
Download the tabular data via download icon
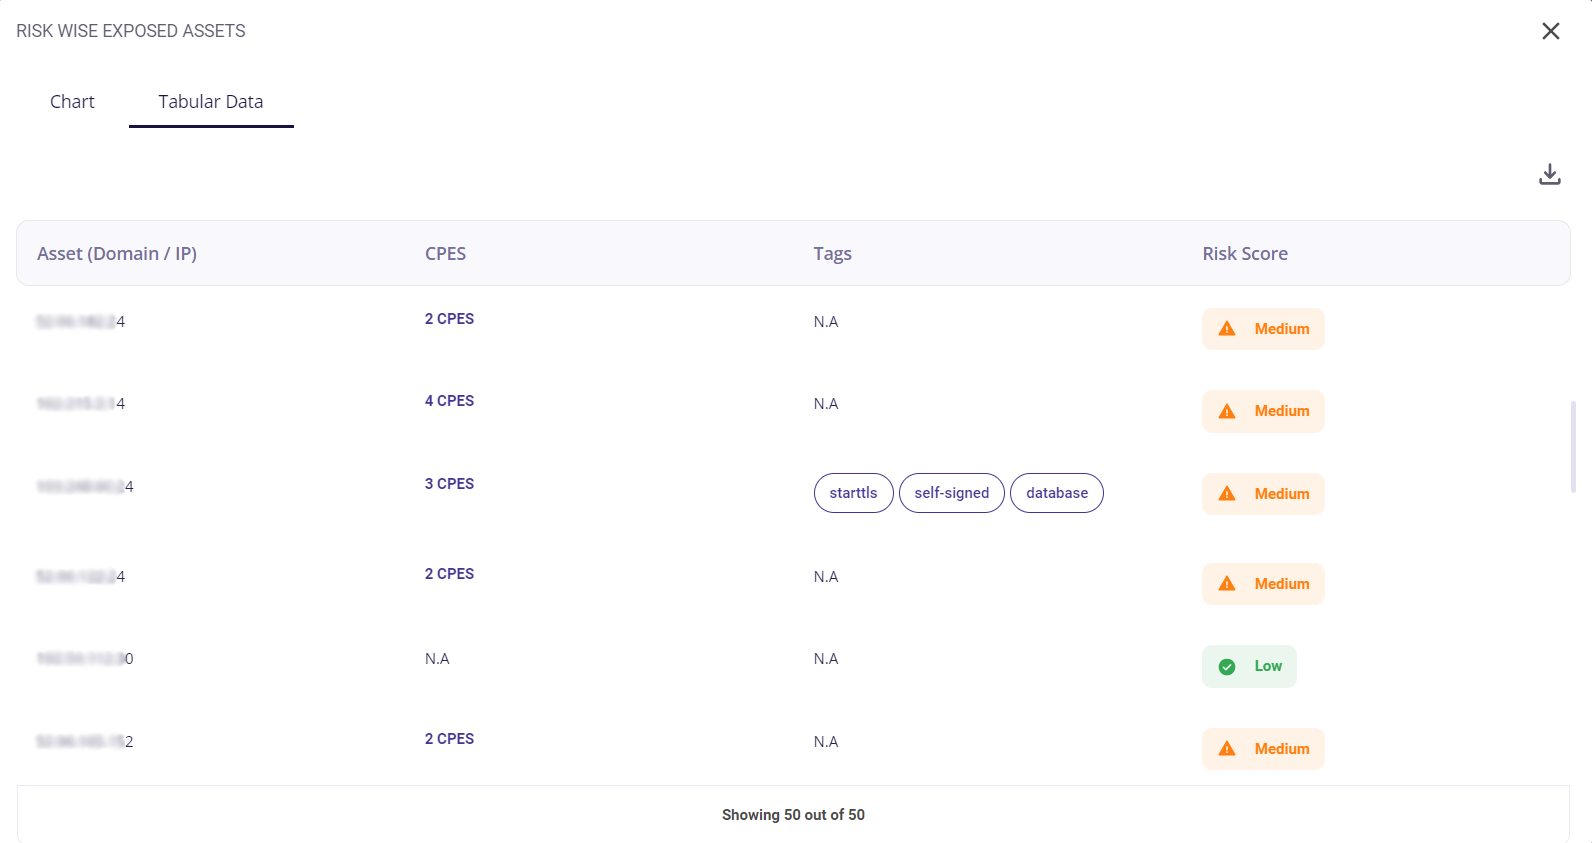coord(1549,174)
